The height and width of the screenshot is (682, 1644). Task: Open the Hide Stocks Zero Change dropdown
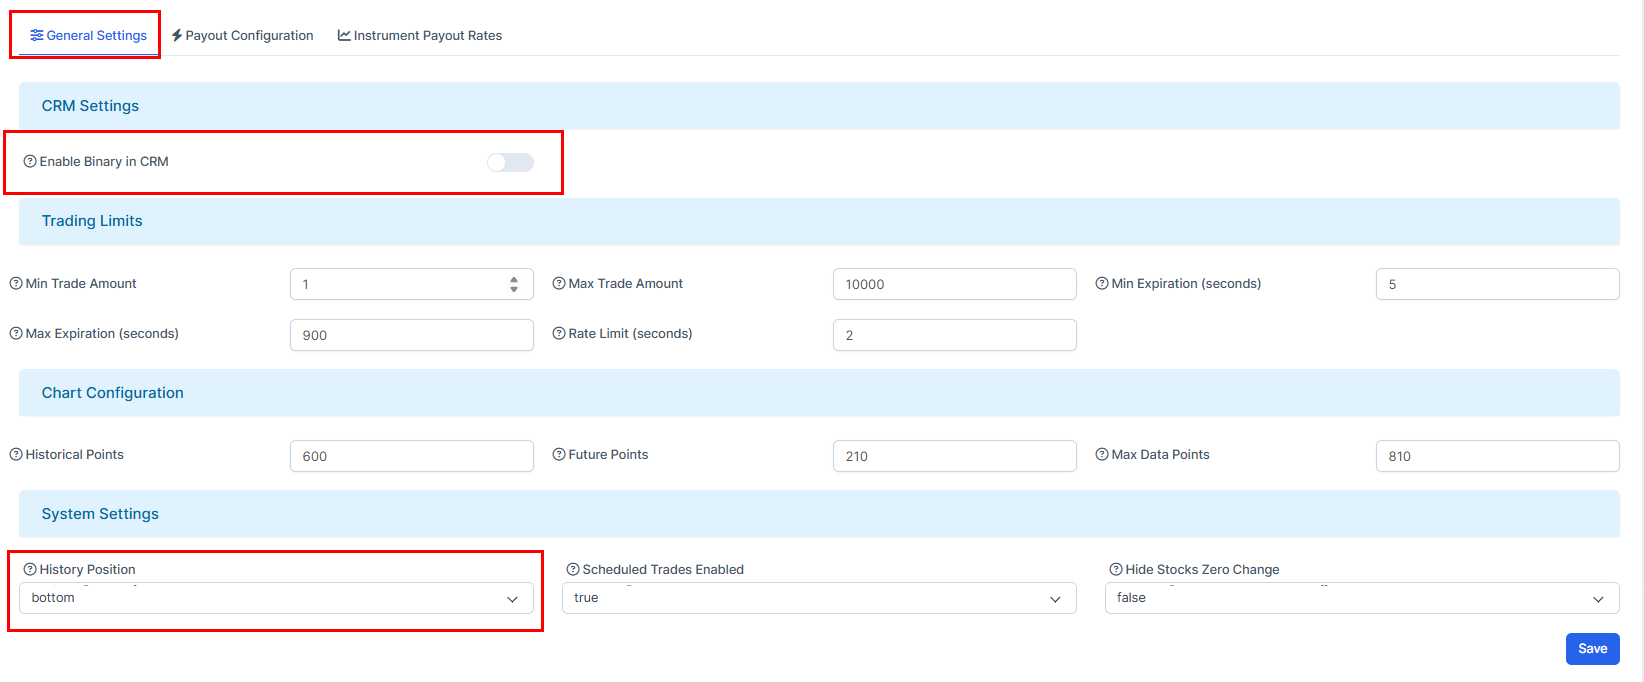(x=1361, y=598)
